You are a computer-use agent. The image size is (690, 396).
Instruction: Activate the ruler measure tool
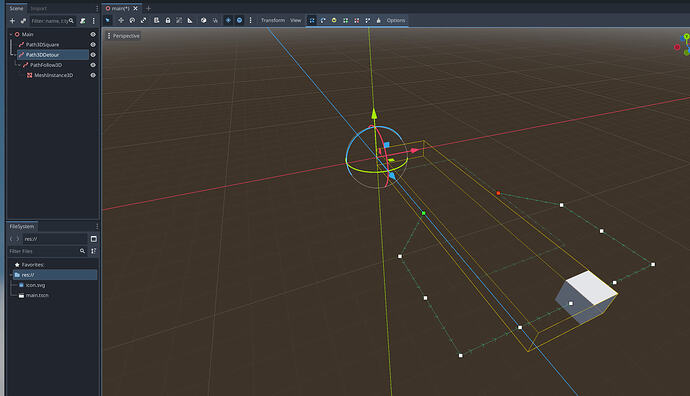(x=190, y=20)
